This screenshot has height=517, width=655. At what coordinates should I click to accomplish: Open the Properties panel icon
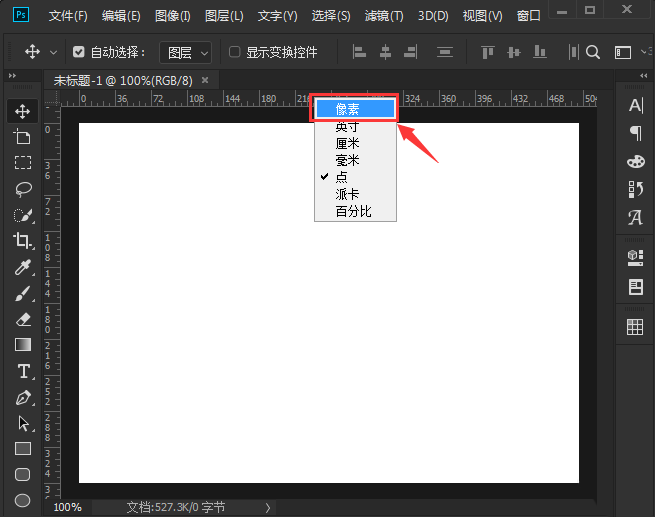click(635, 287)
